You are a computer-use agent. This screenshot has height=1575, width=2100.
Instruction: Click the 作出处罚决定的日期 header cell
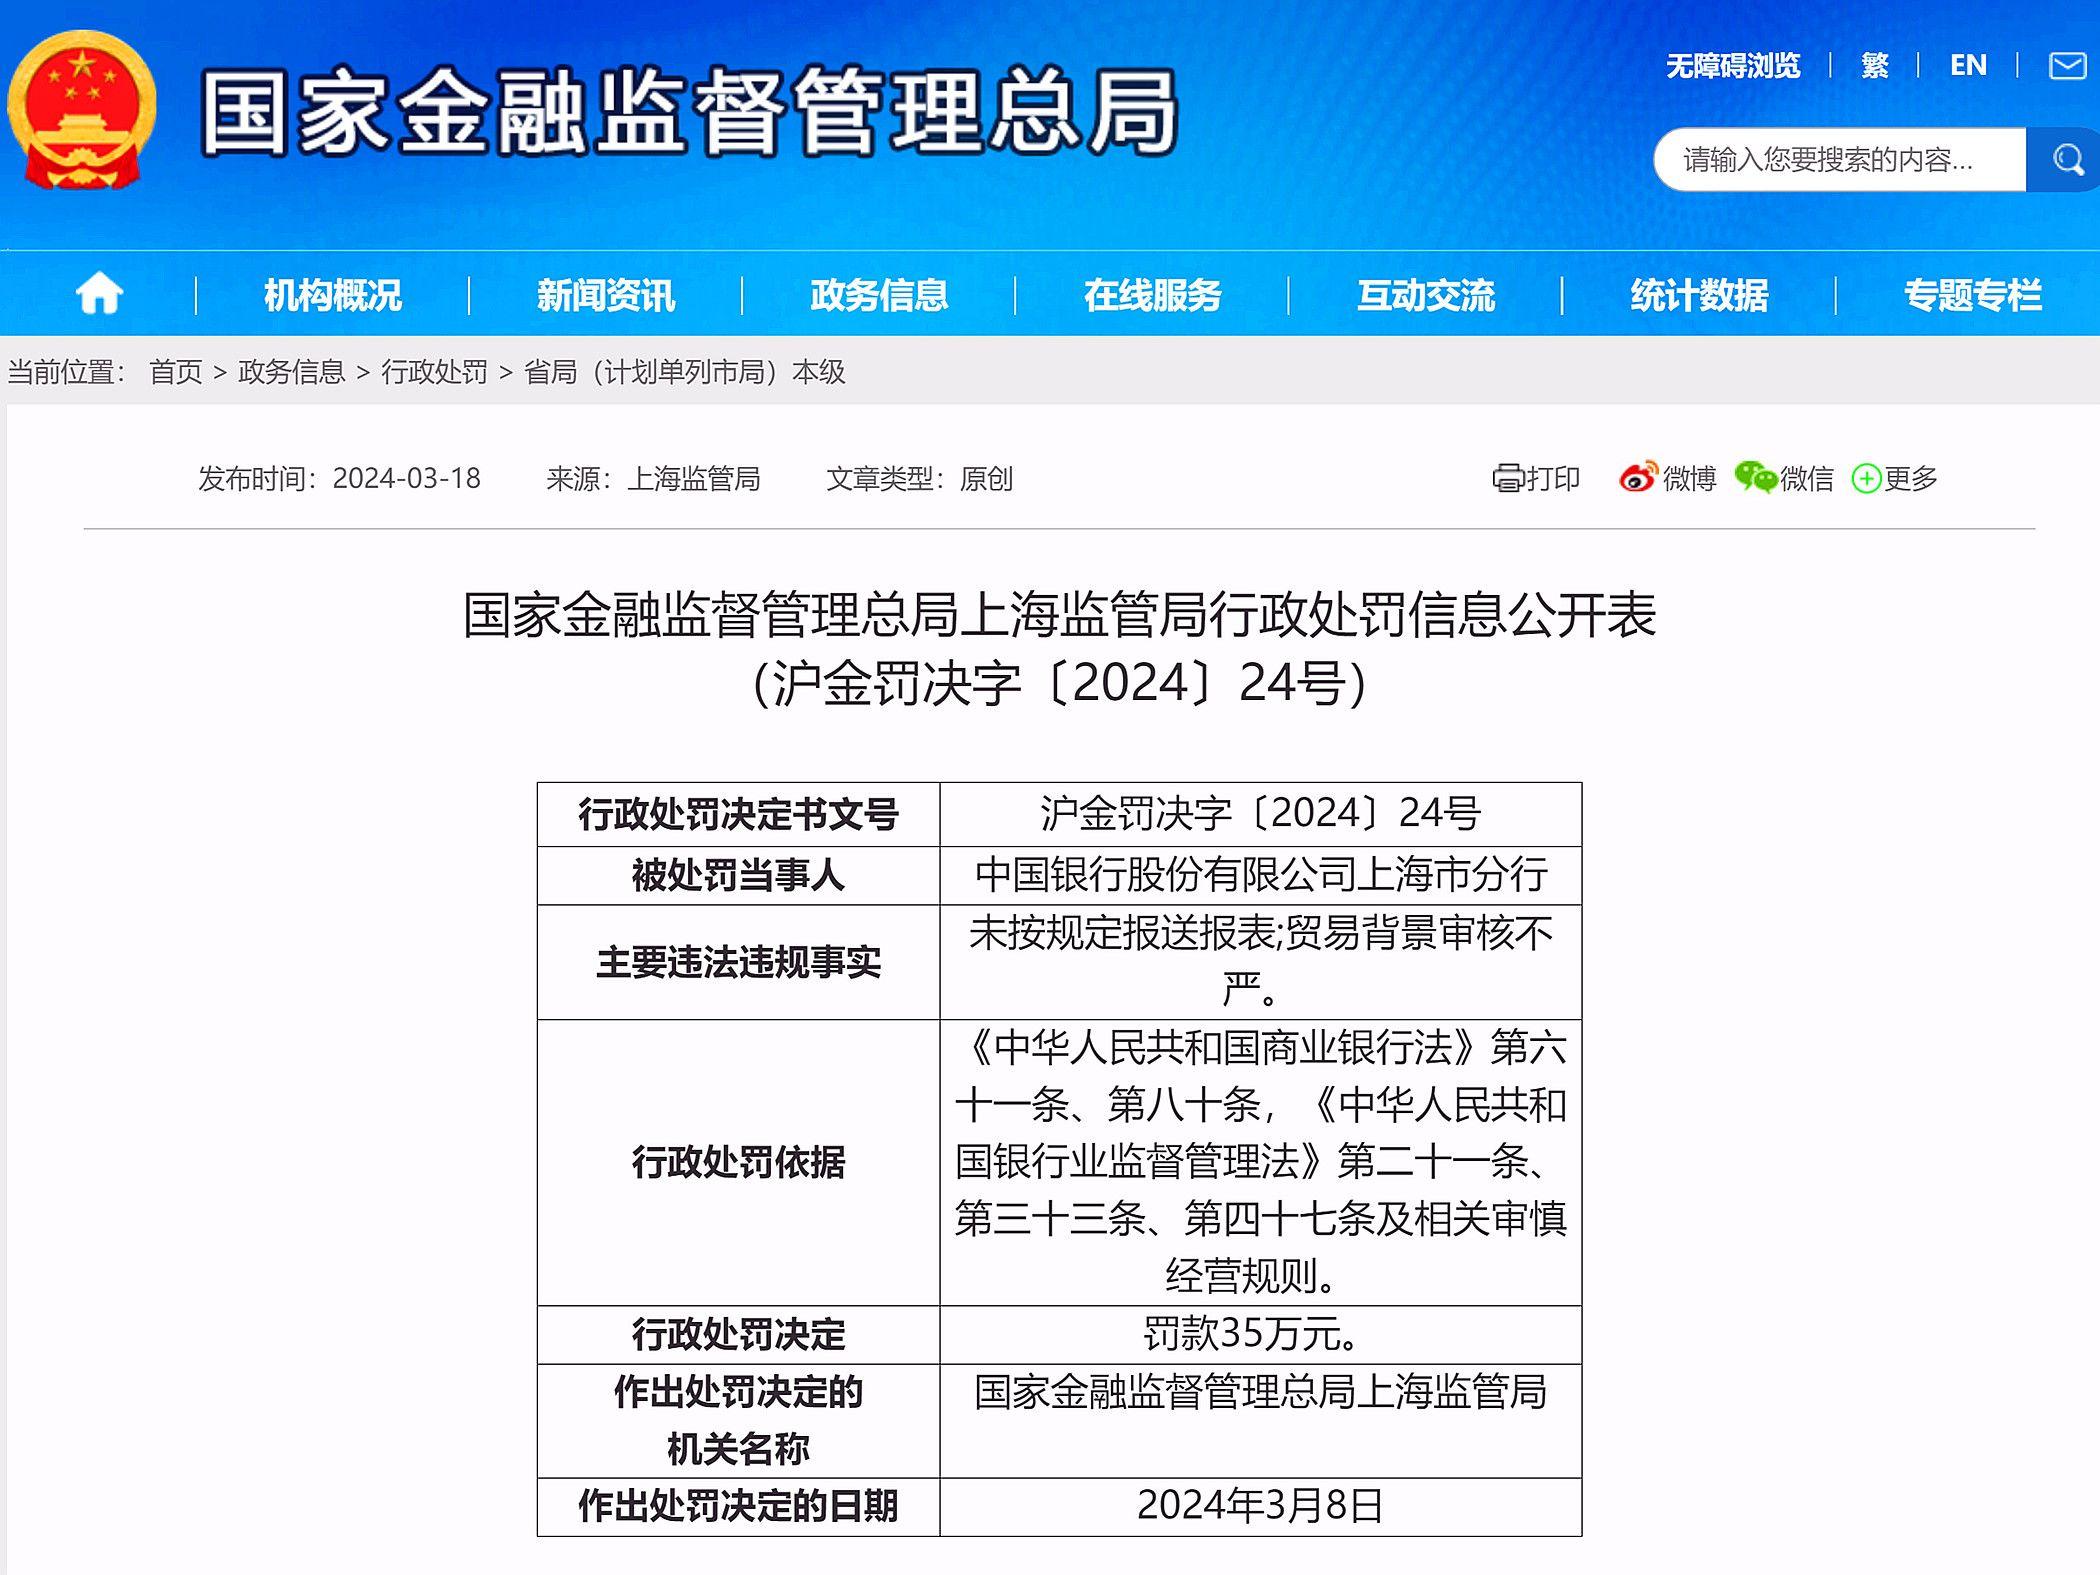[738, 1506]
